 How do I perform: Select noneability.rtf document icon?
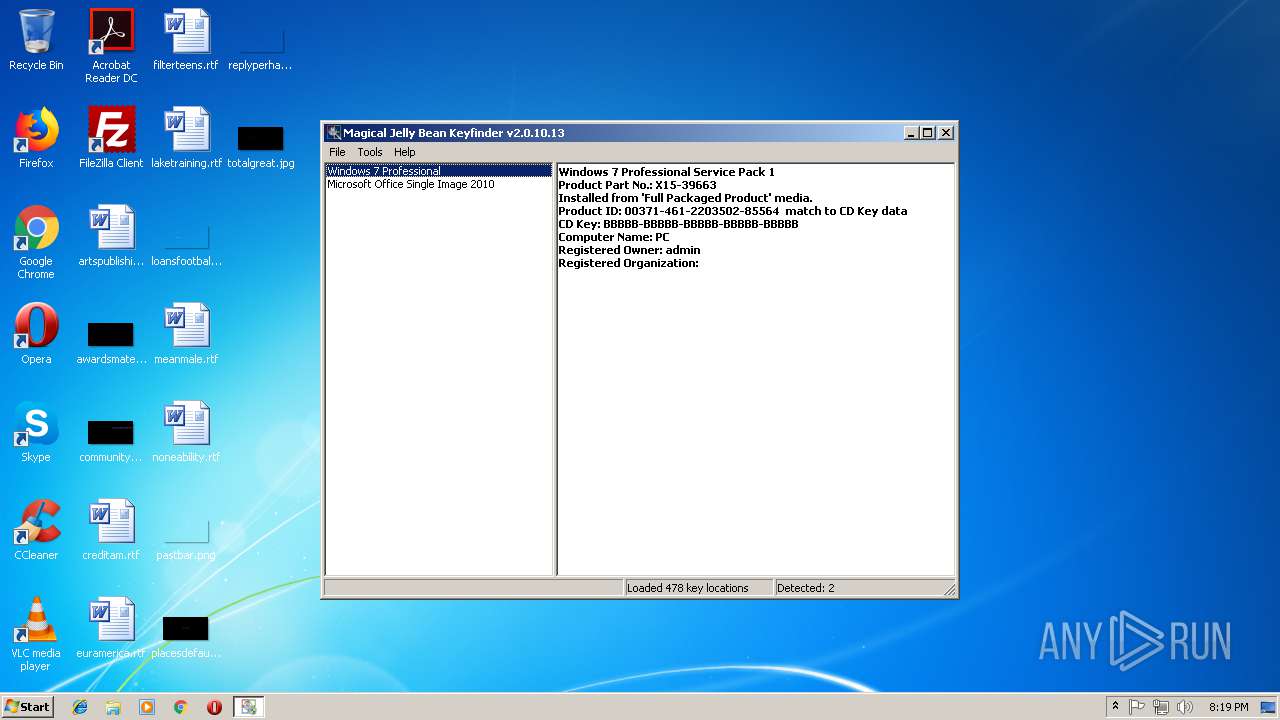point(186,432)
